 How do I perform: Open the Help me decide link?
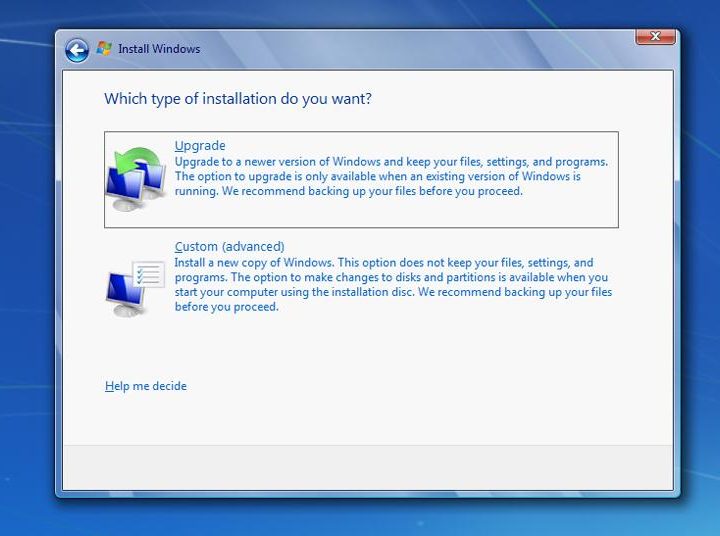pyautogui.click(x=146, y=386)
